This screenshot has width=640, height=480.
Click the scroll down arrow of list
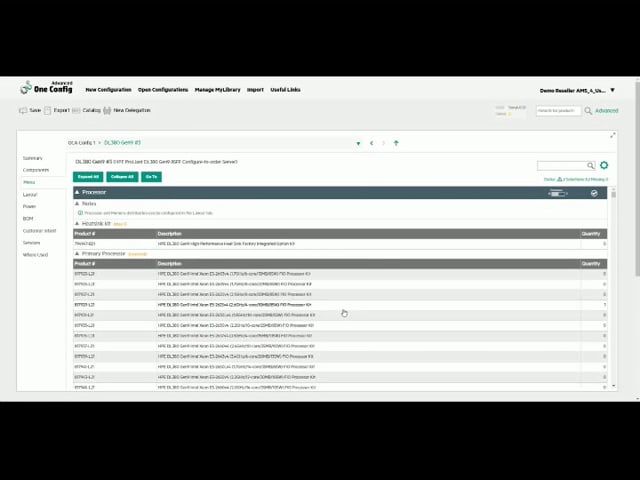pos(613,386)
